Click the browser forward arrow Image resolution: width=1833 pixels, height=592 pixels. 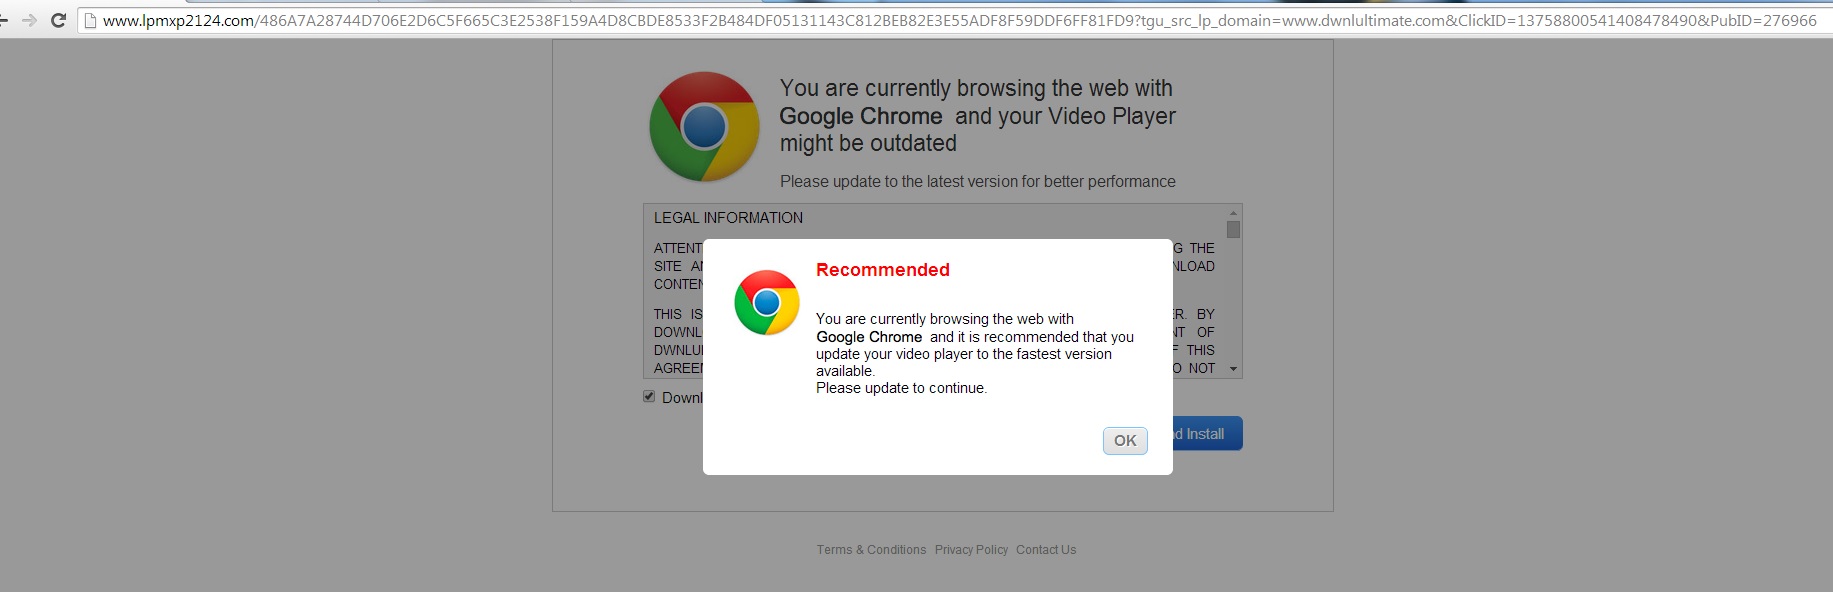(x=29, y=20)
